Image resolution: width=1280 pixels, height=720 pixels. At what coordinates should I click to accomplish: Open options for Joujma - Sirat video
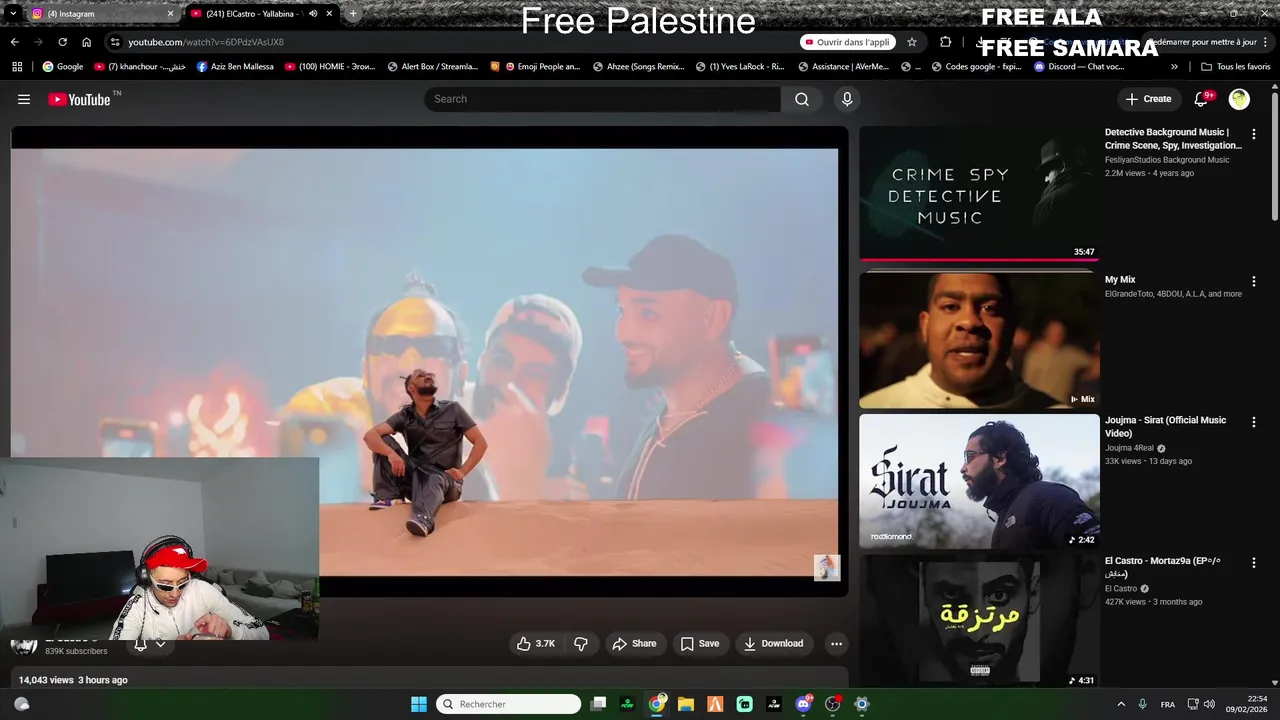[x=1253, y=422]
